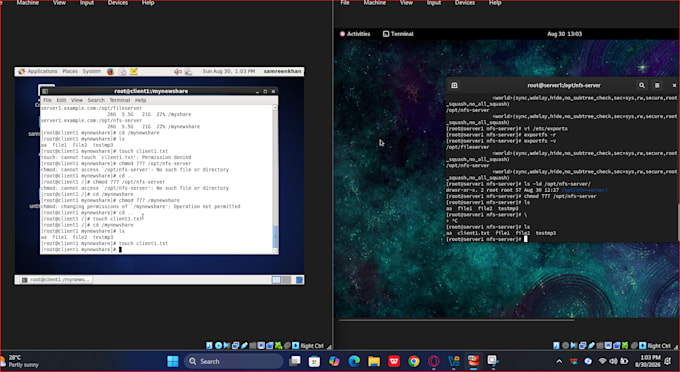Open File menu of client1 terminal

tap(47, 100)
